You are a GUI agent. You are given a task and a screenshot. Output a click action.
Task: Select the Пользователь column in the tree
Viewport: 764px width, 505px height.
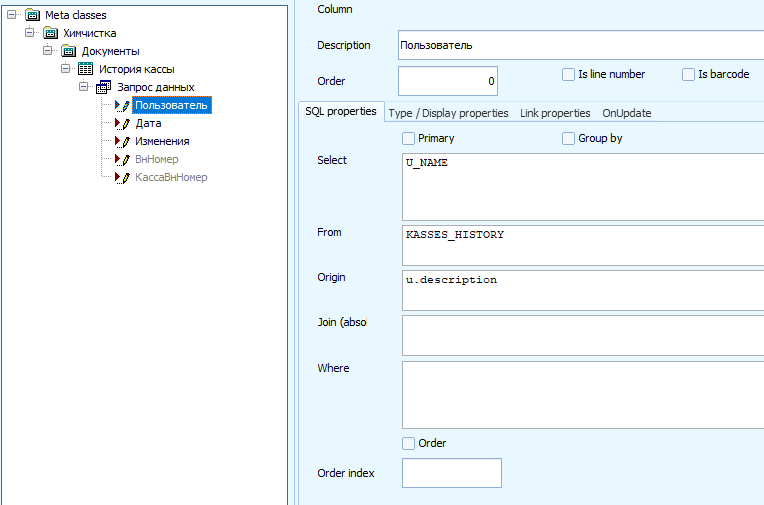tap(172, 105)
